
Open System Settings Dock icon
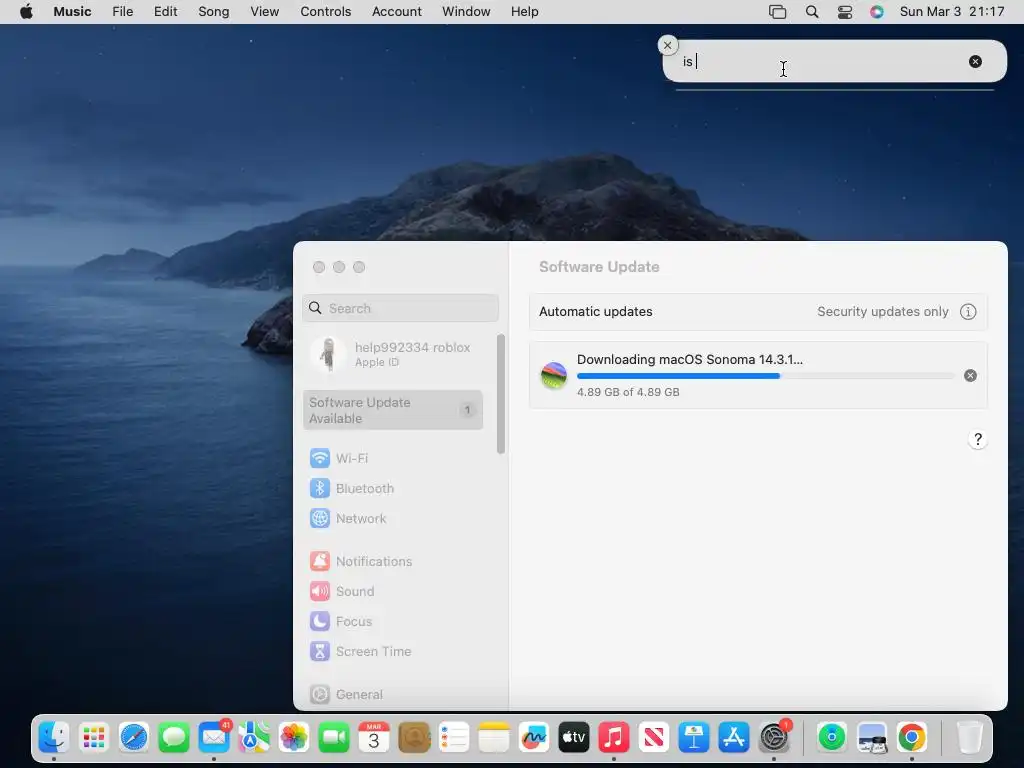tap(775, 737)
